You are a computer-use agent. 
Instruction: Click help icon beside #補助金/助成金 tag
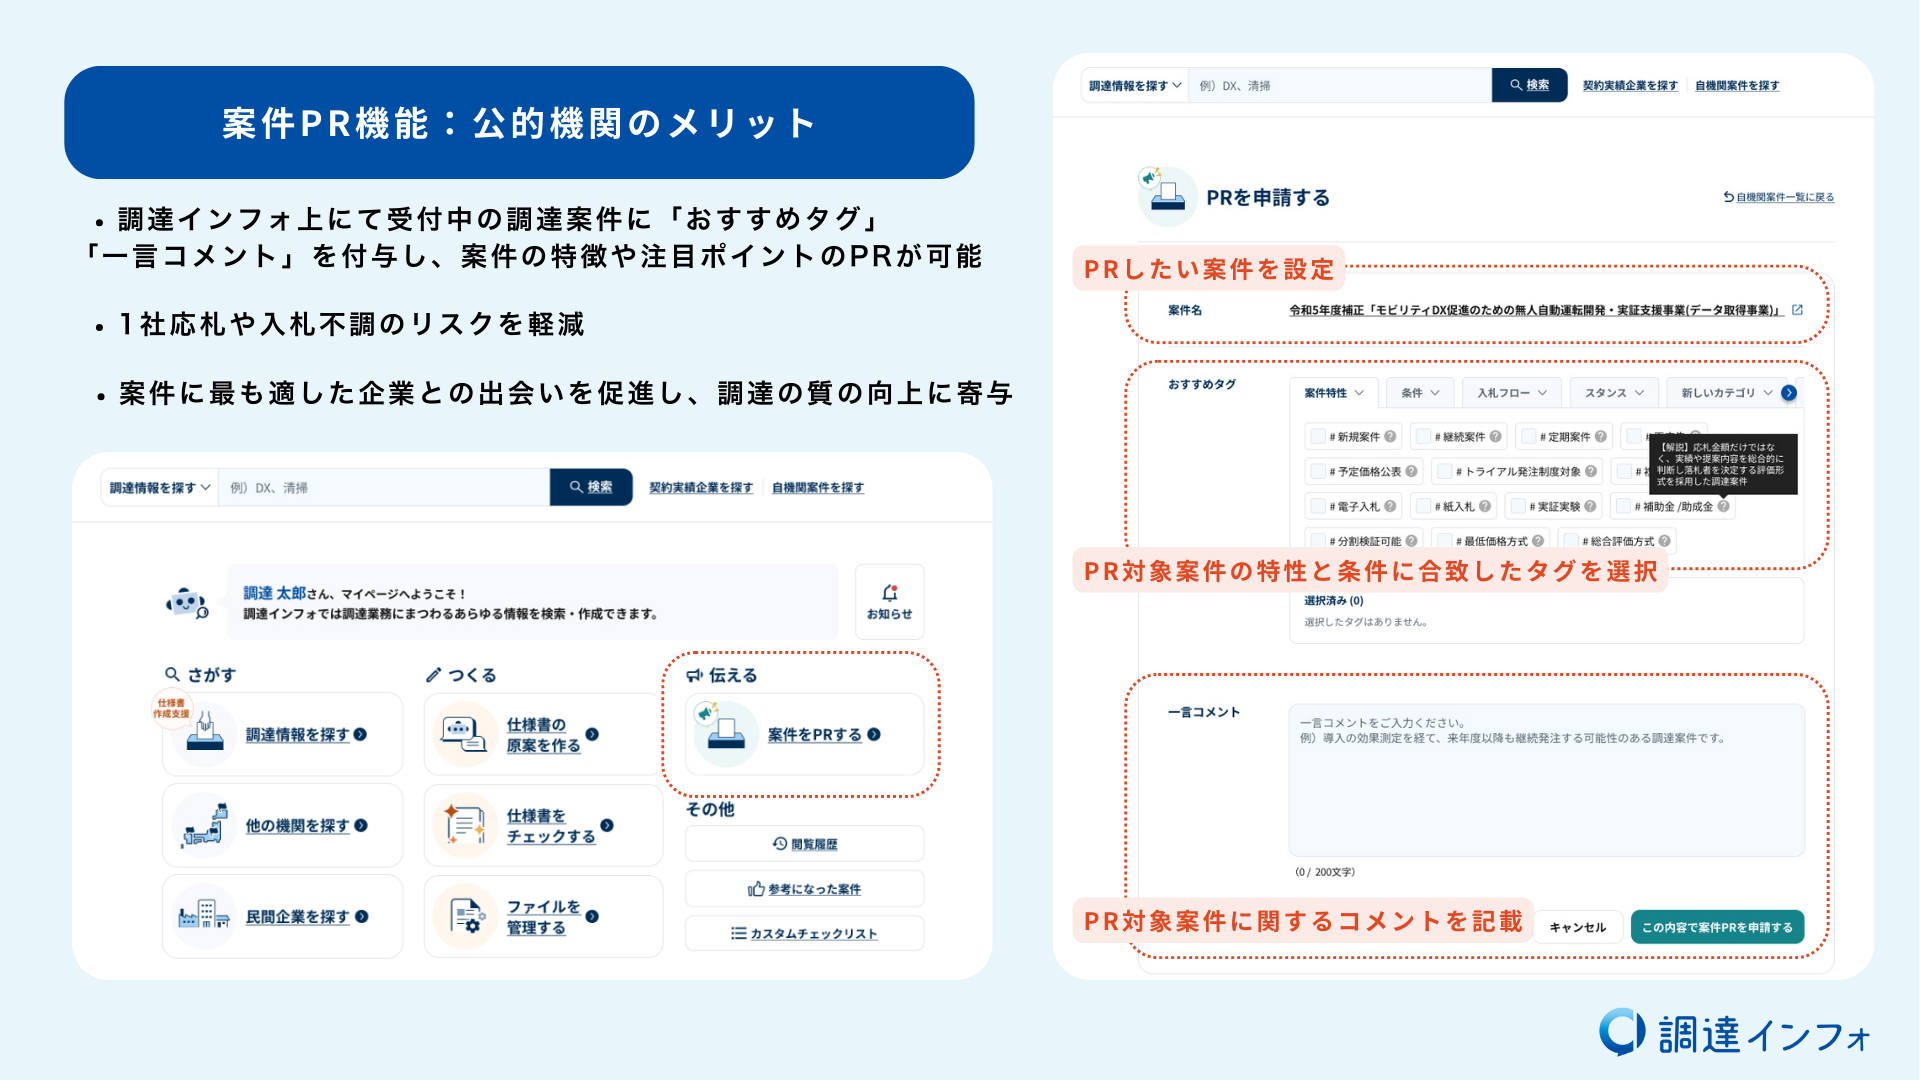[x=1723, y=507]
